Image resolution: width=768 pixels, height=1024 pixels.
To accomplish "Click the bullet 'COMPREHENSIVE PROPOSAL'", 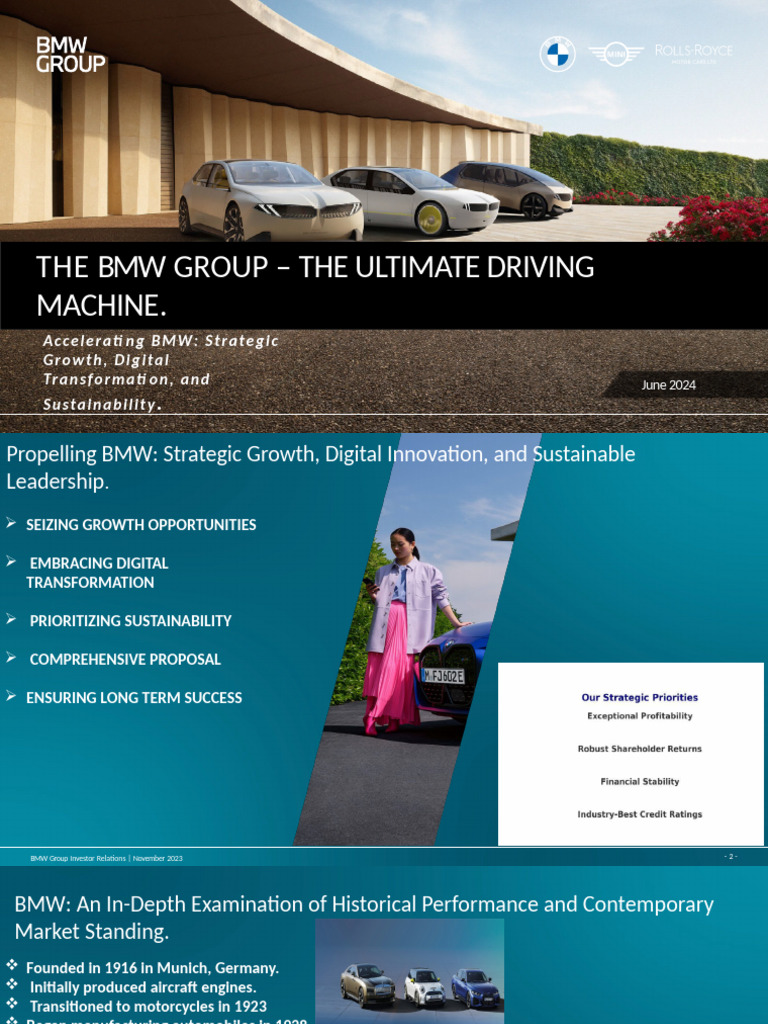I will (125, 660).
